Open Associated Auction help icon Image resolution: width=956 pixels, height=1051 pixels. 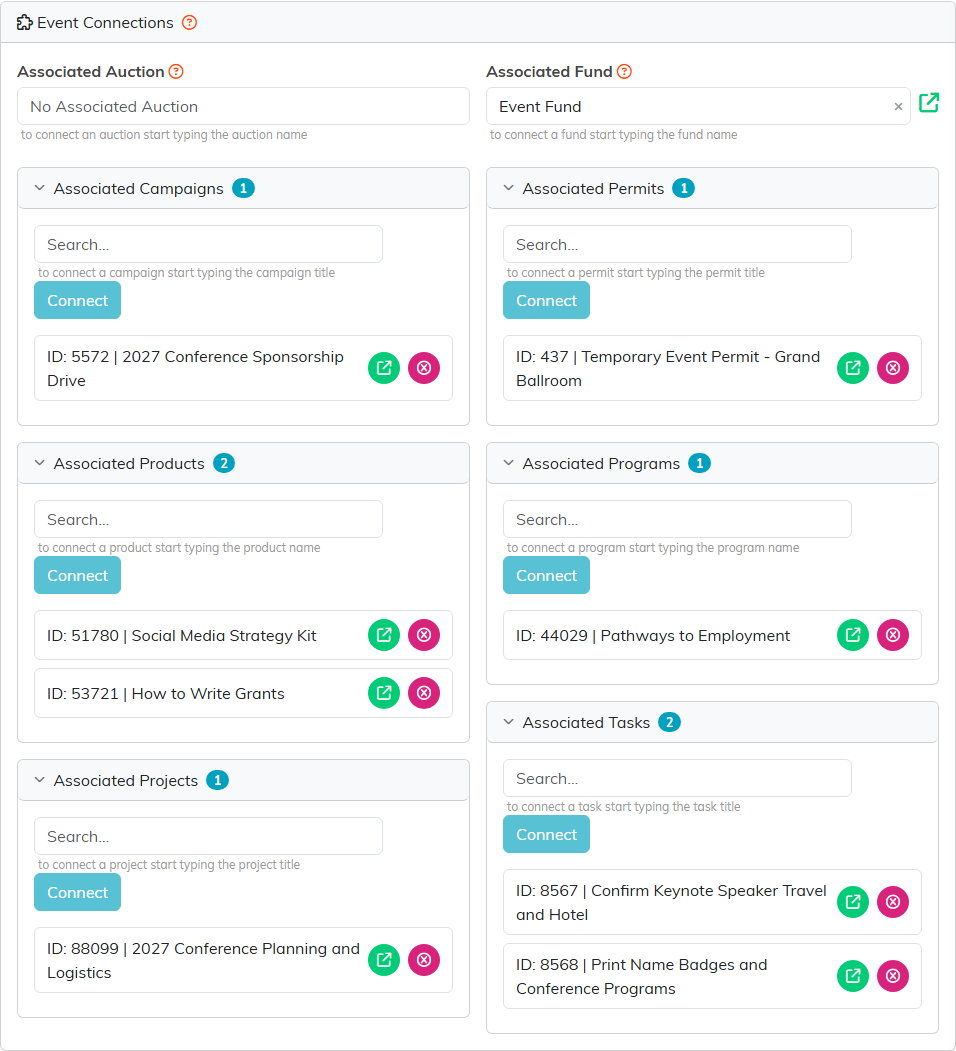(176, 72)
